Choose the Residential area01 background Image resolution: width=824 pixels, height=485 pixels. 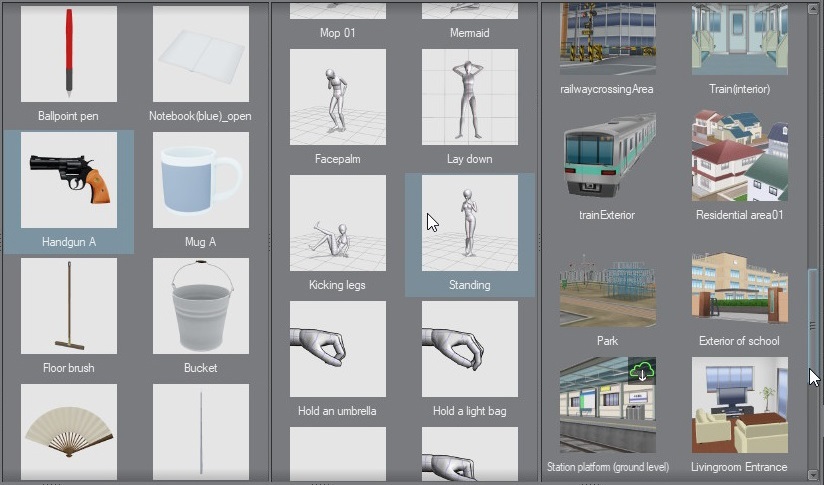click(x=739, y=156)
